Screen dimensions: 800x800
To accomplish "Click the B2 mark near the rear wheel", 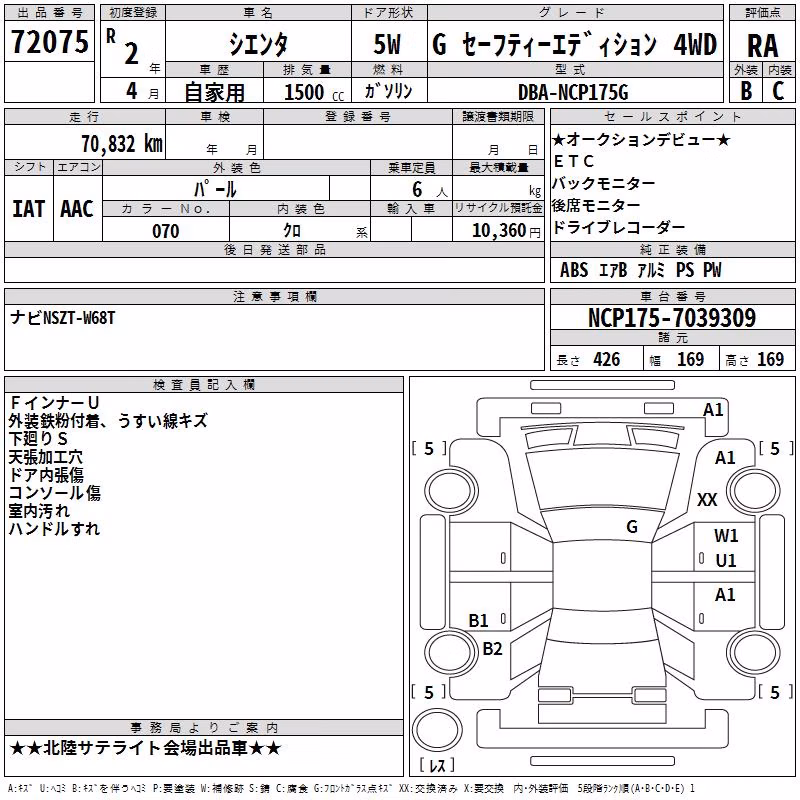I will click(x=492, y=648).
